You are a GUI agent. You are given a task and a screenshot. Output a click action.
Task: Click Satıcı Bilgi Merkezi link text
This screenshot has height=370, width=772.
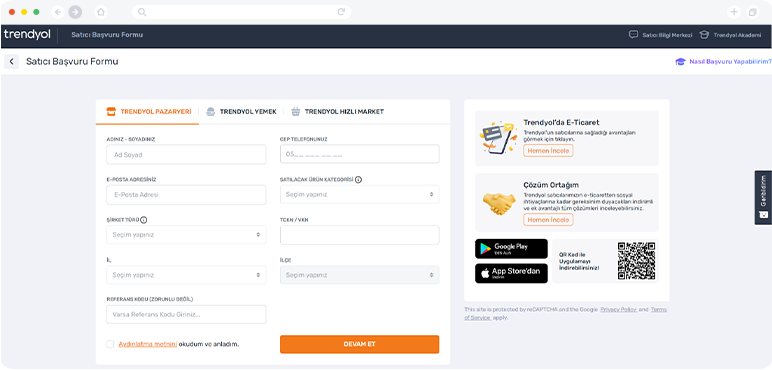coord(667,35)
